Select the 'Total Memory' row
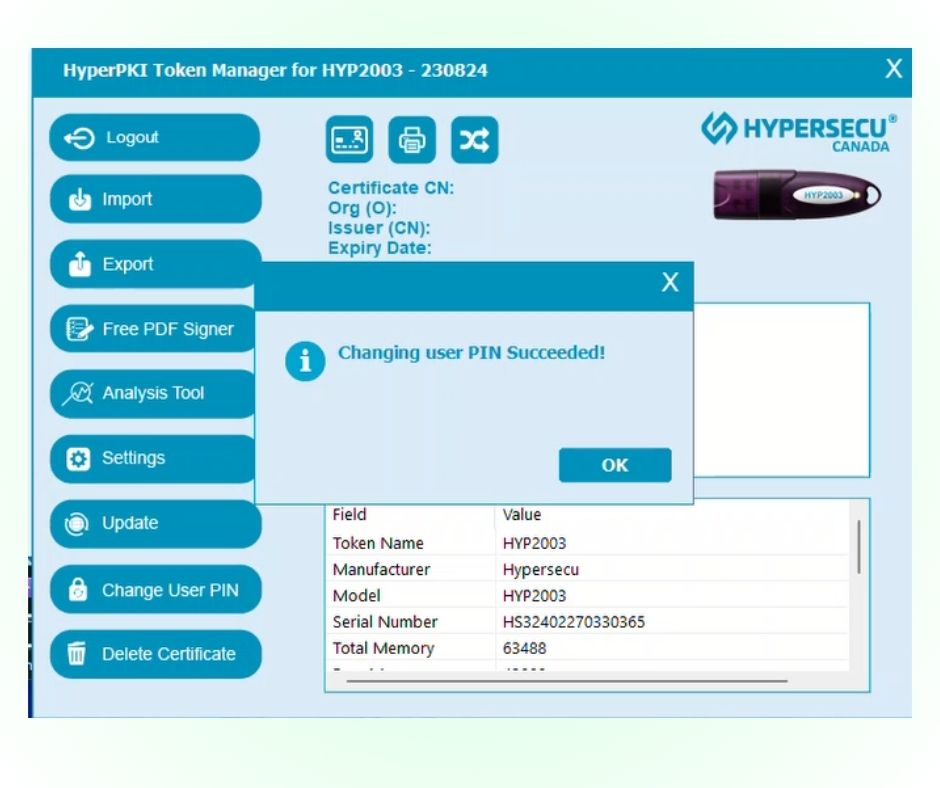The width and height of the screenshot is (940, 788). click(588, 648)
